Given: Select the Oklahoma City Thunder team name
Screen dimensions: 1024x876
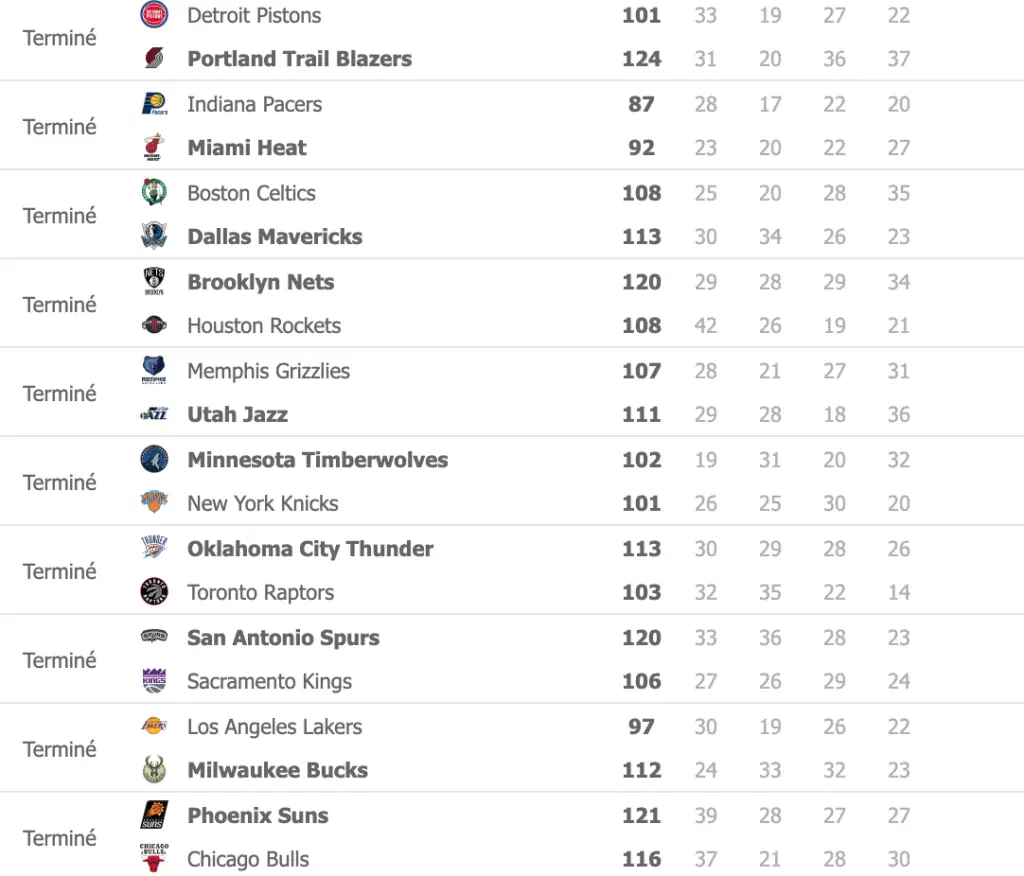Looking at the screenshot, I should click(310, 549).
